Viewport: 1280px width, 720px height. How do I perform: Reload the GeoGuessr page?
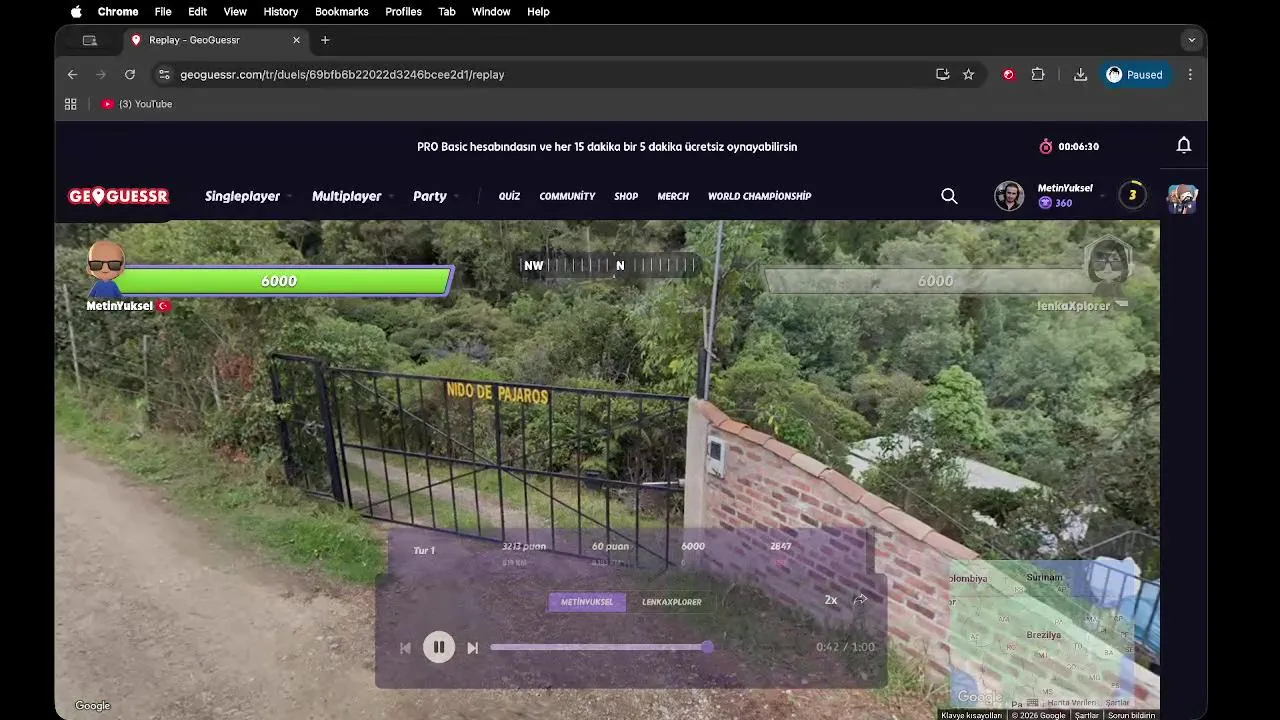129,74
